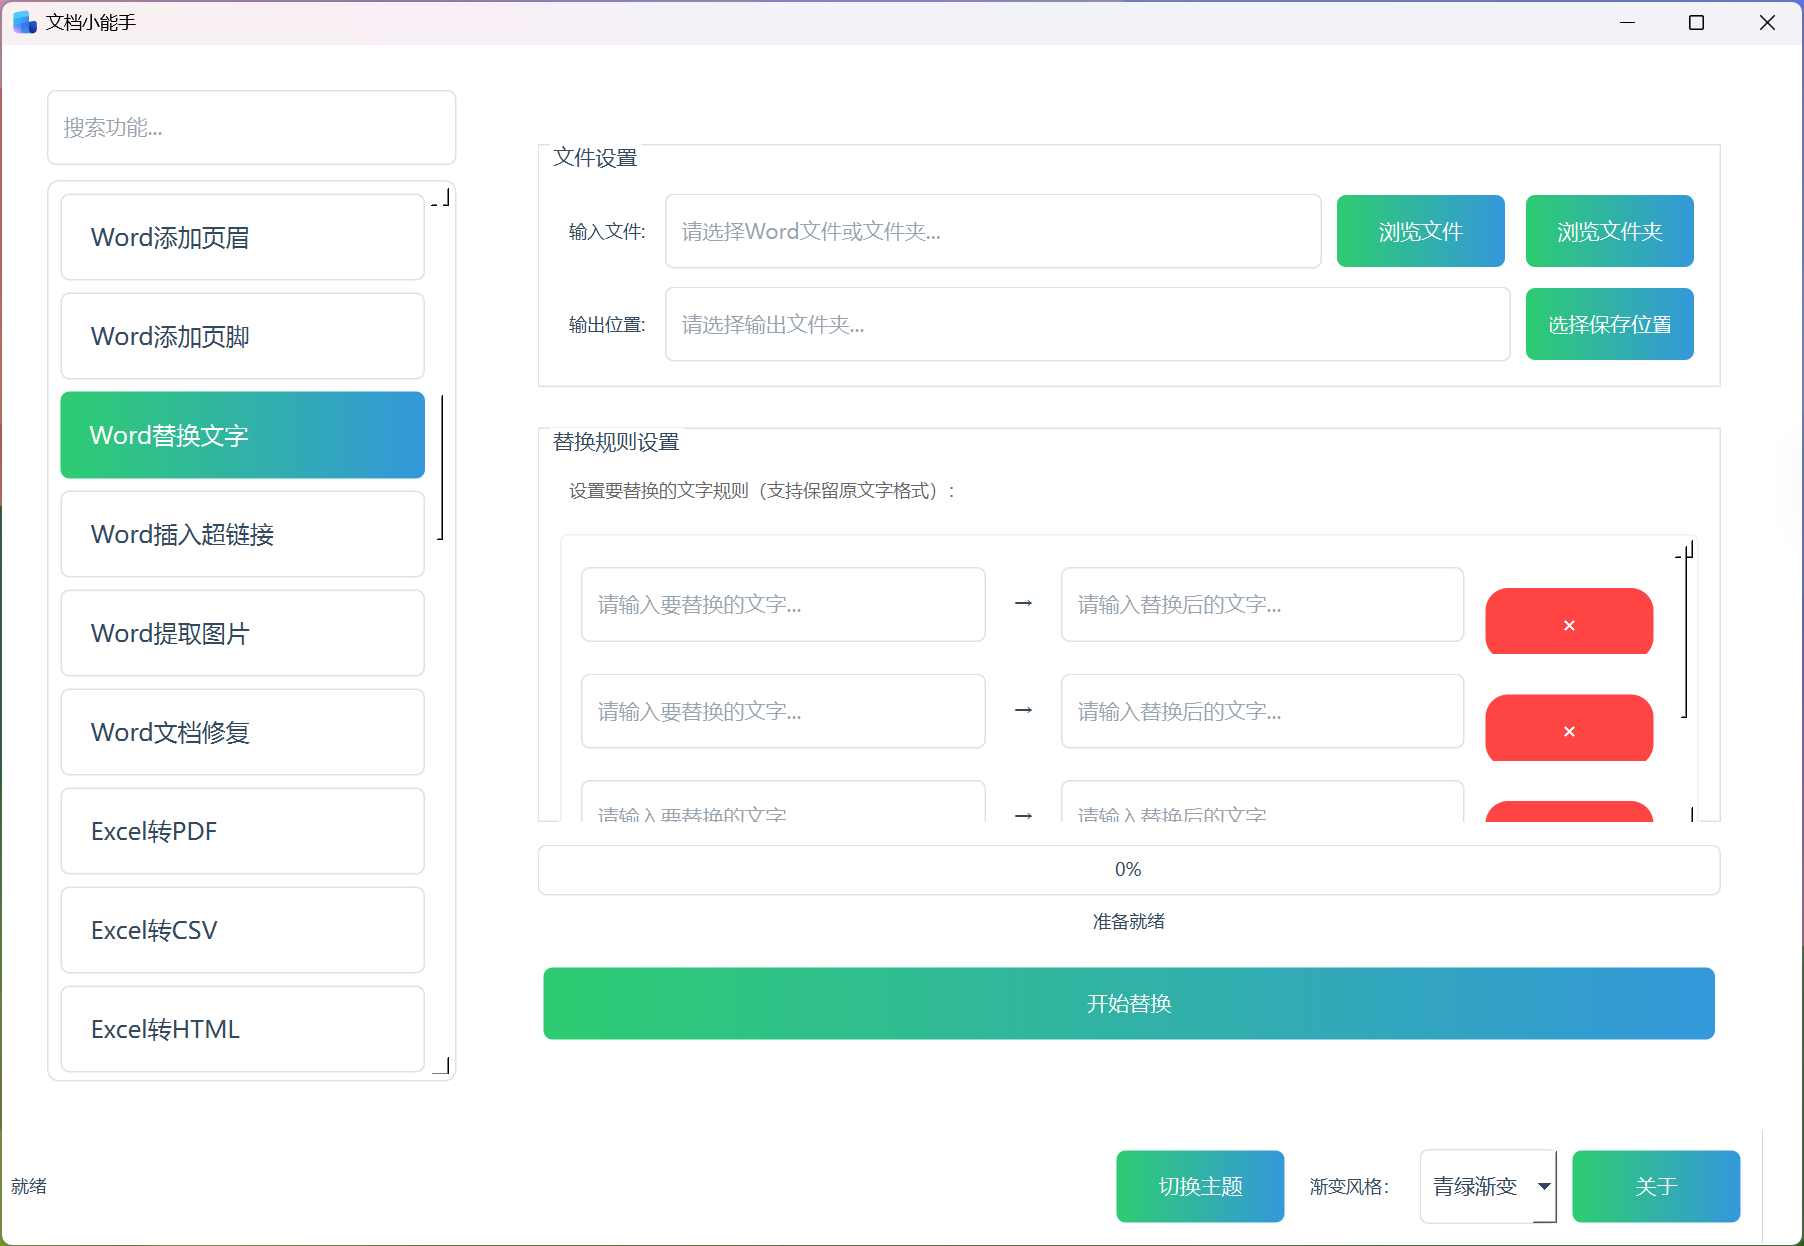This screenshot has height=1246, width=1804.
Task: Select Word插入超链接 in the sidebar
Action: pyautogui.click(x=242, y=534)
